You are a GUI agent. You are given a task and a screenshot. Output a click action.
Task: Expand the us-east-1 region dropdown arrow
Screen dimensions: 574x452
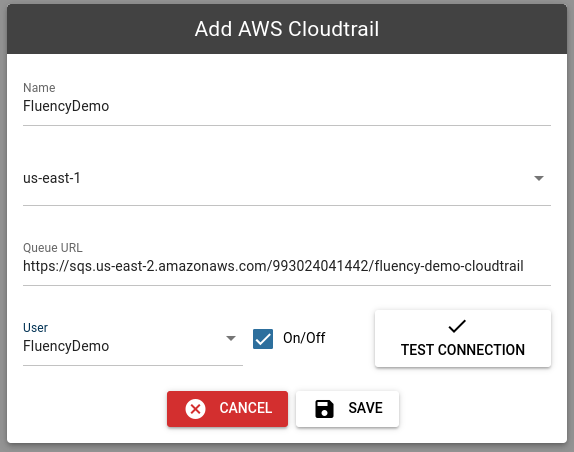pos(538,178)
